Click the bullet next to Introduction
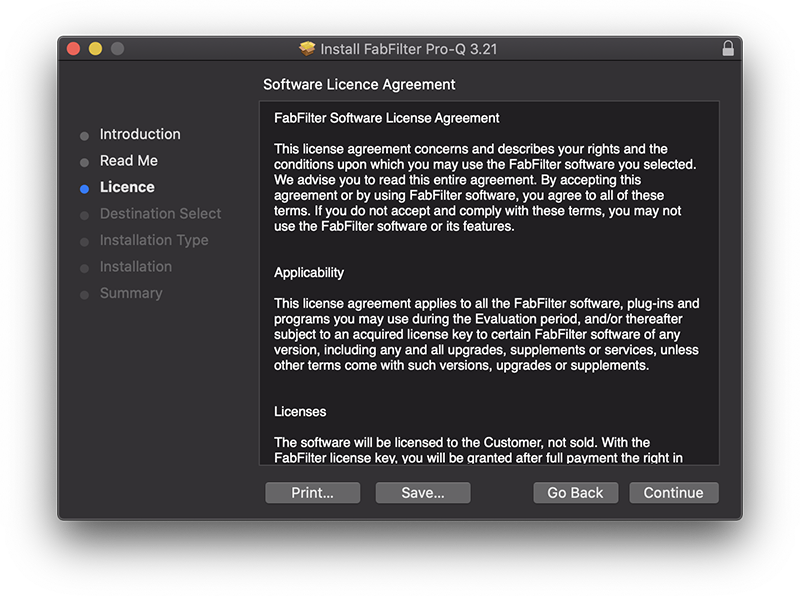This screenshot has width=800, height=596. tap(85, 136)
